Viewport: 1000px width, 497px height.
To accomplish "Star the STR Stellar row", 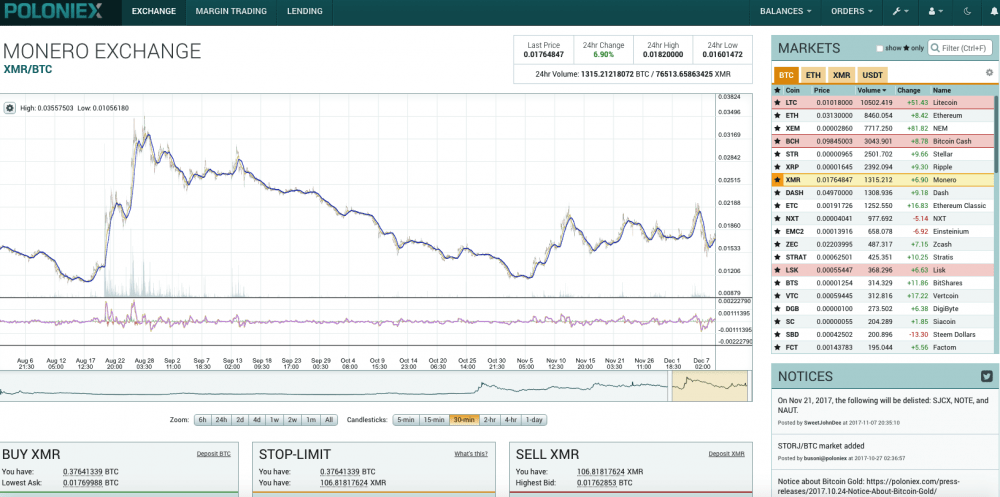I will coord(777,154).
